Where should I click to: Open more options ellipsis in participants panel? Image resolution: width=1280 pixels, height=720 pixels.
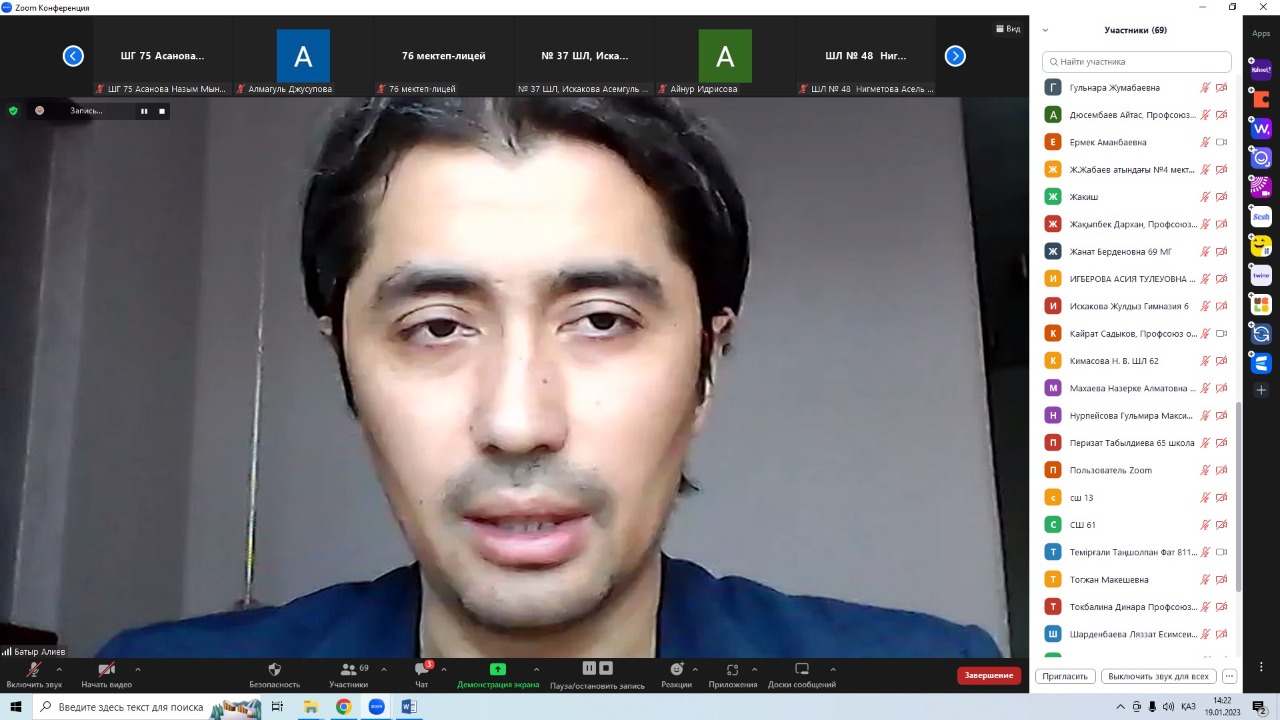[1229, 676]
